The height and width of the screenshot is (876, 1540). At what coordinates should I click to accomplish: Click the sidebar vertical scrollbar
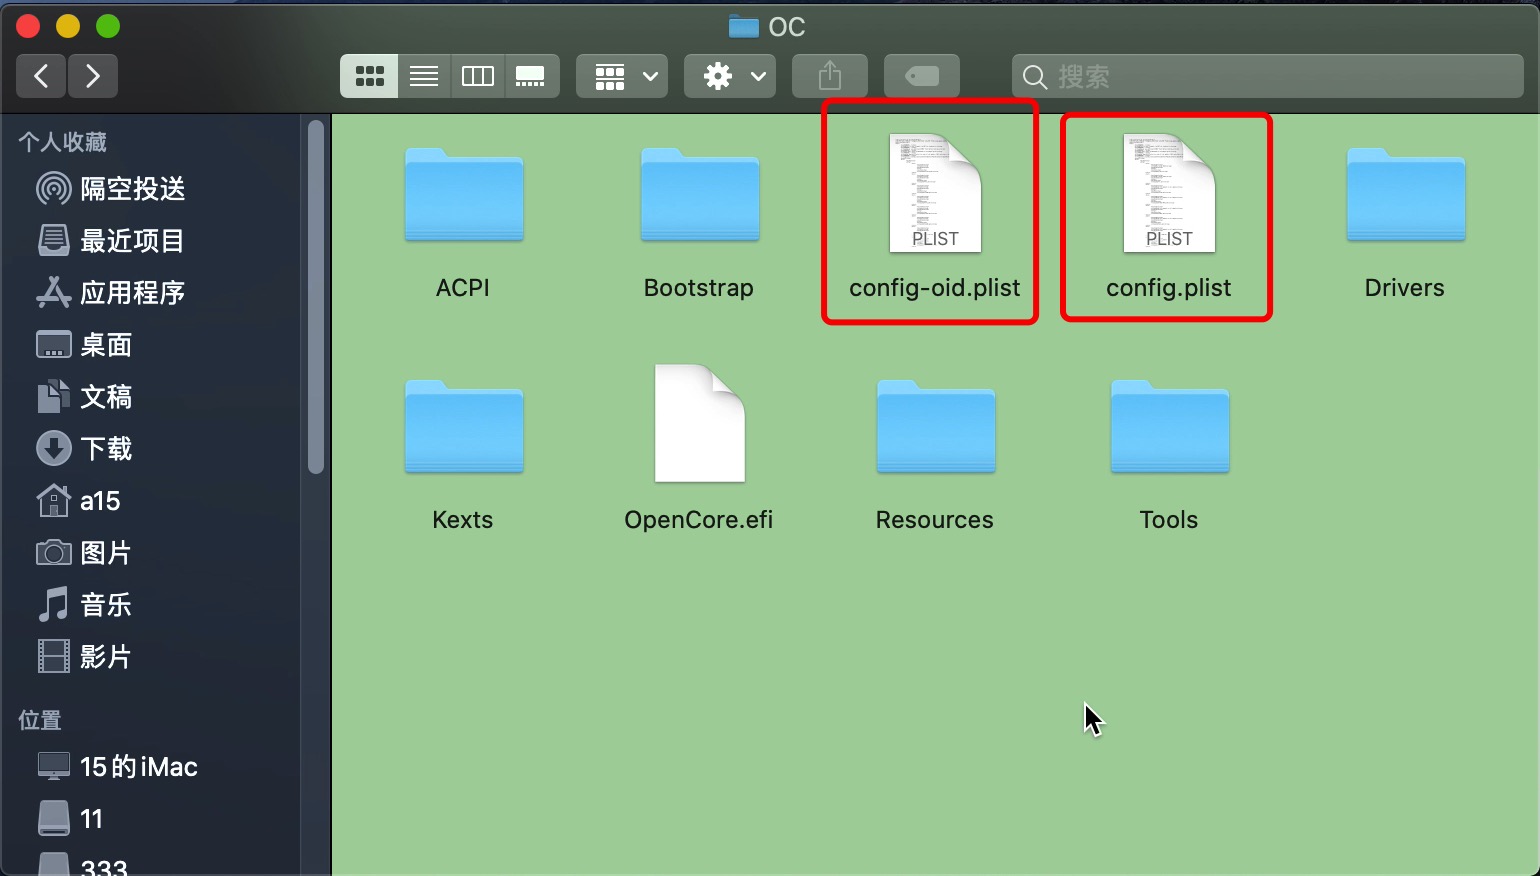click(316, 297)
